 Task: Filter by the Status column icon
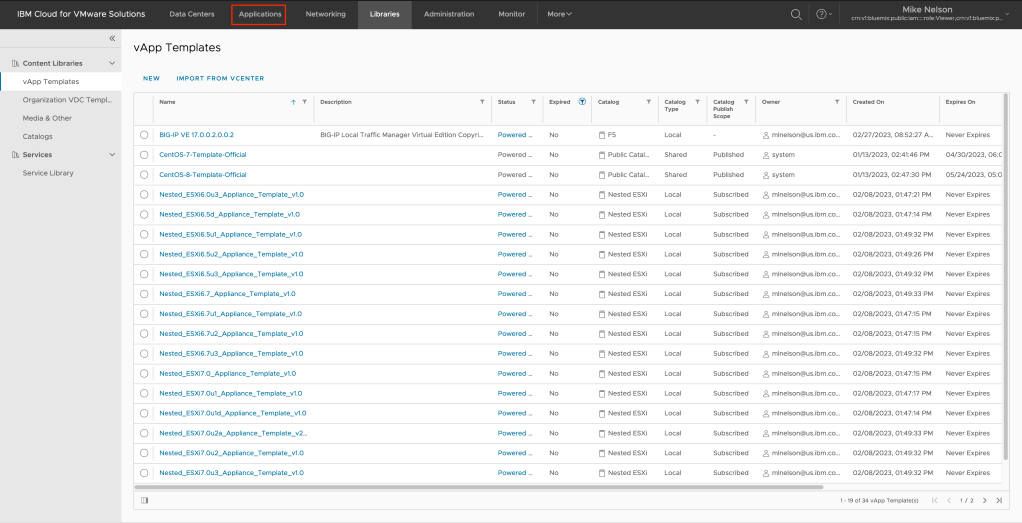pyautogui.click(x=533, y=102)
